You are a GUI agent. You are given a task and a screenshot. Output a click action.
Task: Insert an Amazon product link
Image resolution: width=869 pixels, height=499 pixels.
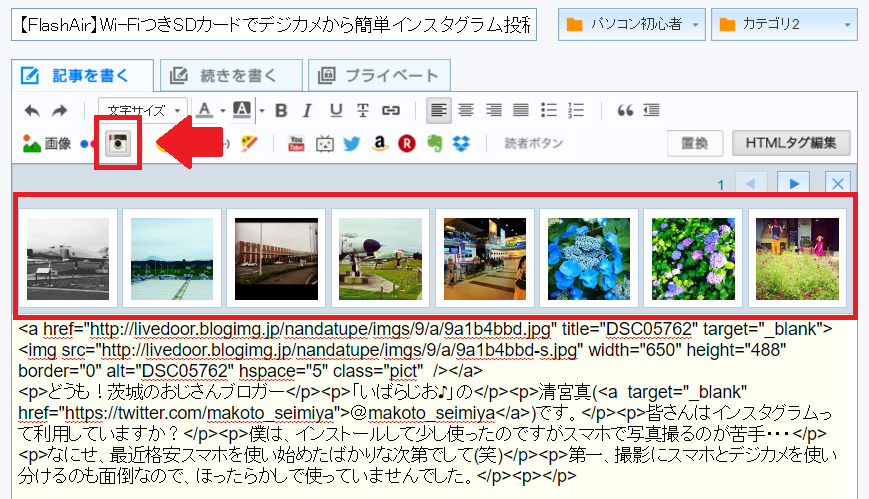point(380,144)
